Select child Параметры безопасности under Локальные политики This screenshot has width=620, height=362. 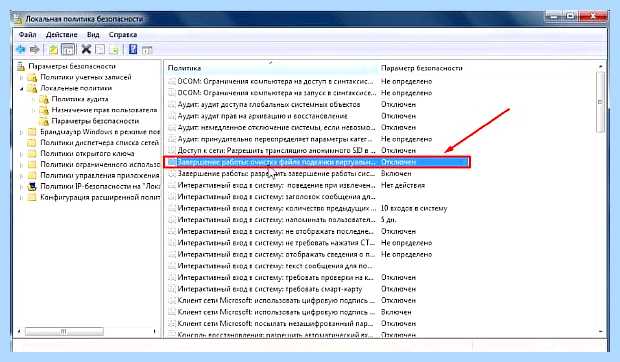pyautogui.click(x=95, y=121)
